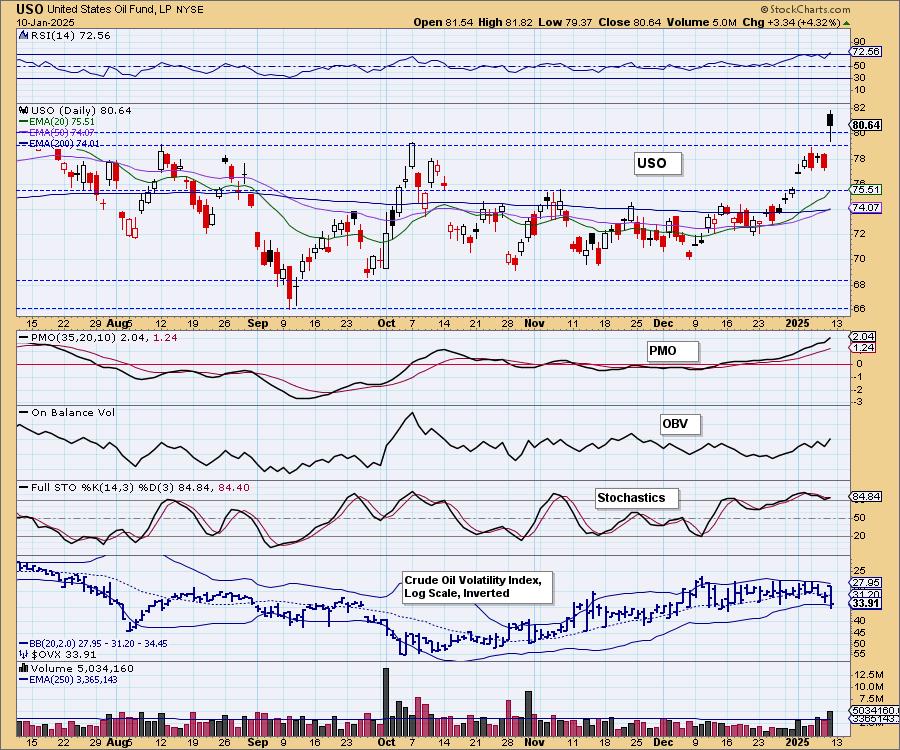Click the USO ticker symbol in the chart title
Viewport: 900px width, 750px height.
(30, 9)
